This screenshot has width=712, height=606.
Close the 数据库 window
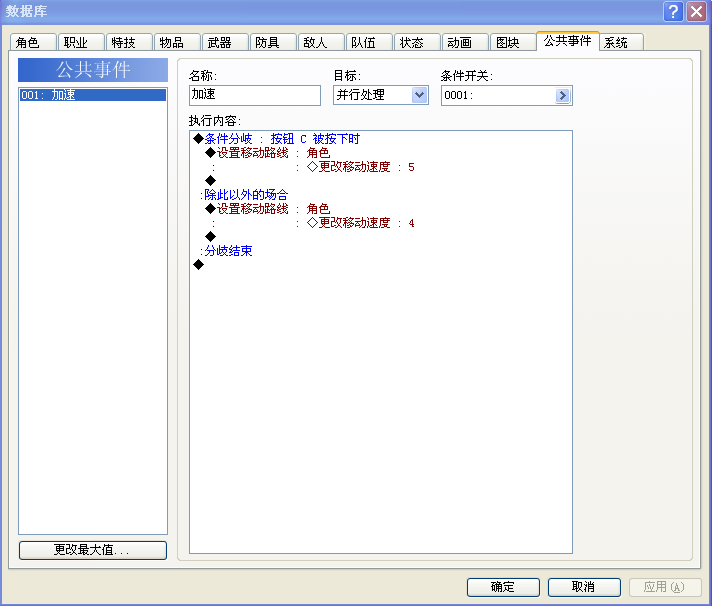[x=697, y=11]
